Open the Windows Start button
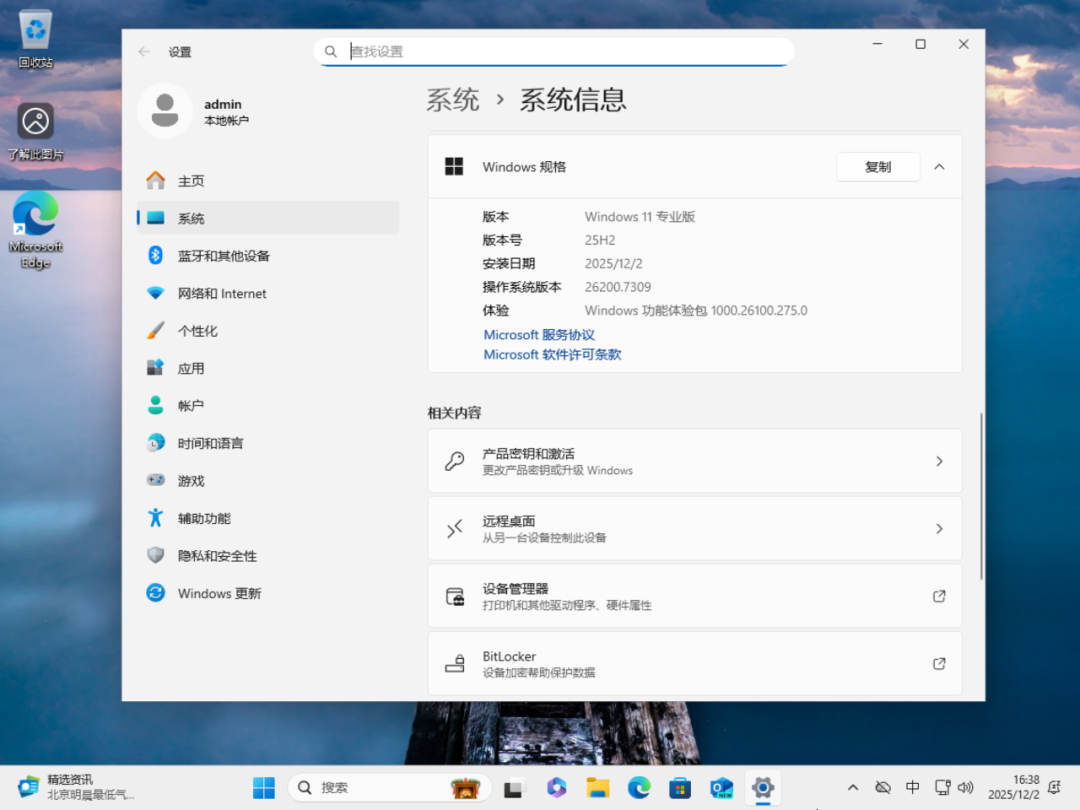The image size is (1080, 810). [x=264, y=787]
